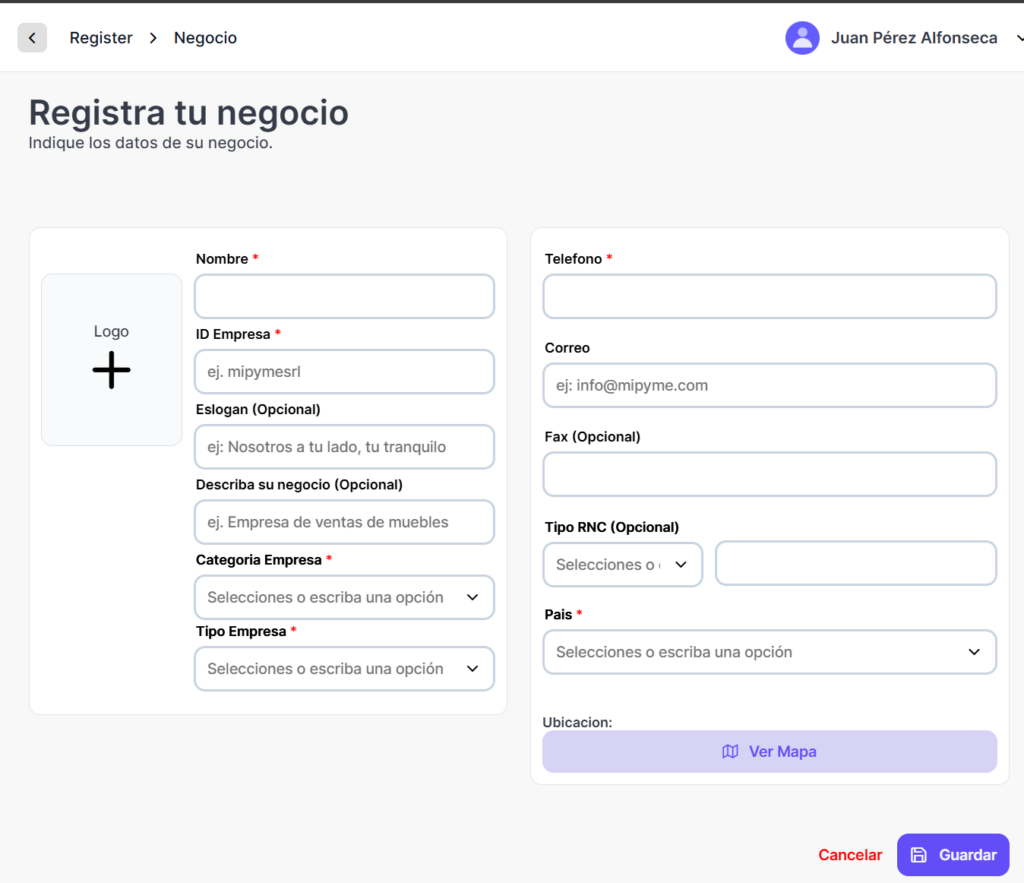Click the ID Empresa text field
Image resolution: width=1024 pixels, height=883 pixels.
[344, 372]
